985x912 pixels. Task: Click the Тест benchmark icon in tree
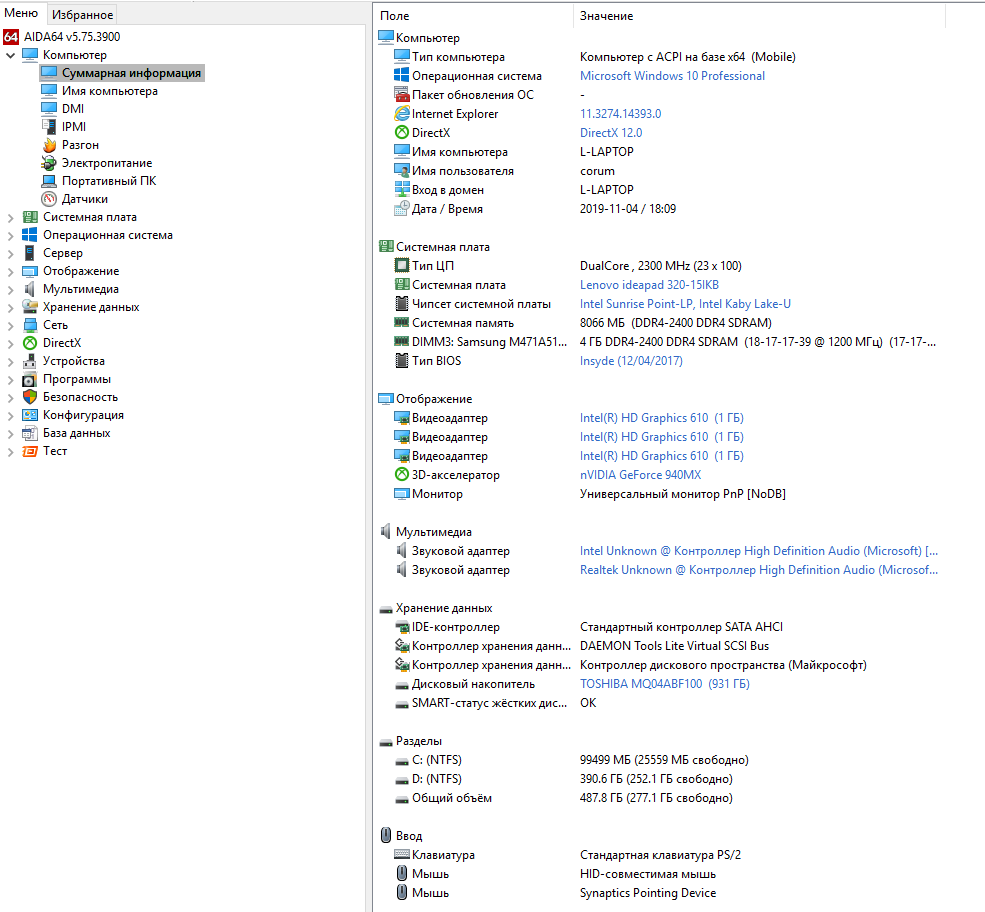tap(30, 451)
